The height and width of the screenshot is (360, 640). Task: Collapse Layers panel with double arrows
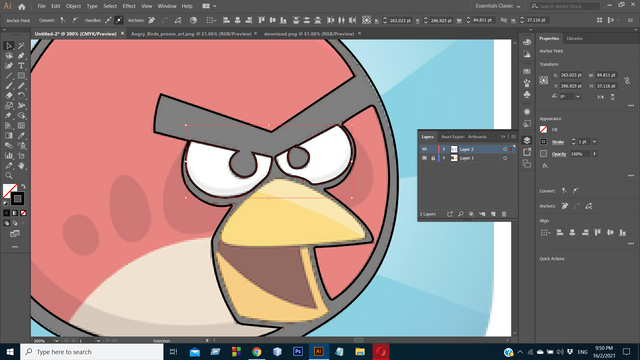pyautogui.click(x=503, y=137)
